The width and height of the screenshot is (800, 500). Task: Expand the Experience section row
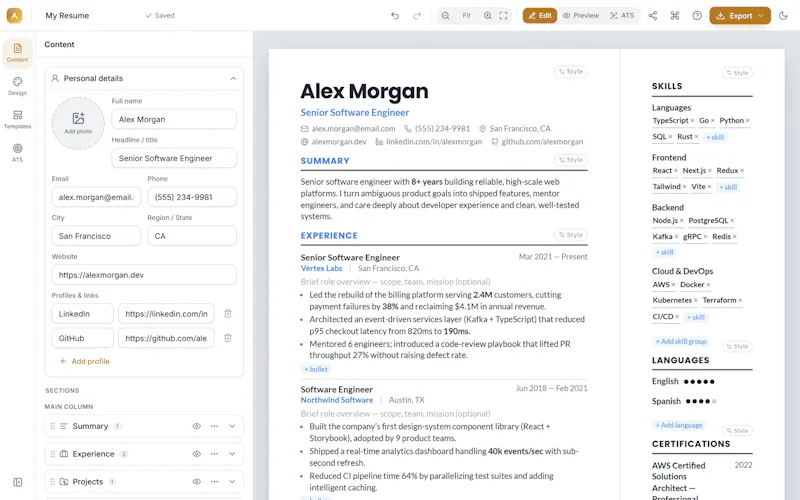pyautogui.click(x=232, y=454)
